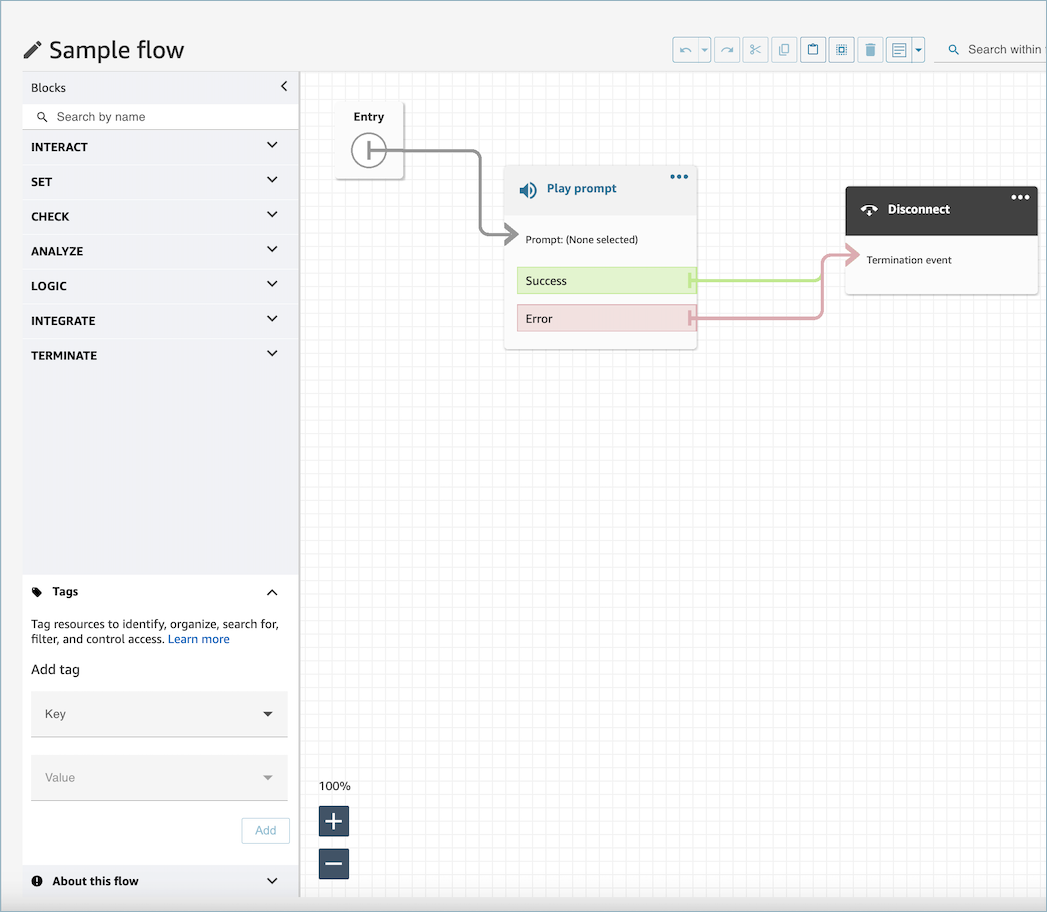This screenshot has width=1047, height=912.
Task: Follow the Learn more link
Action: click(199, 639)
